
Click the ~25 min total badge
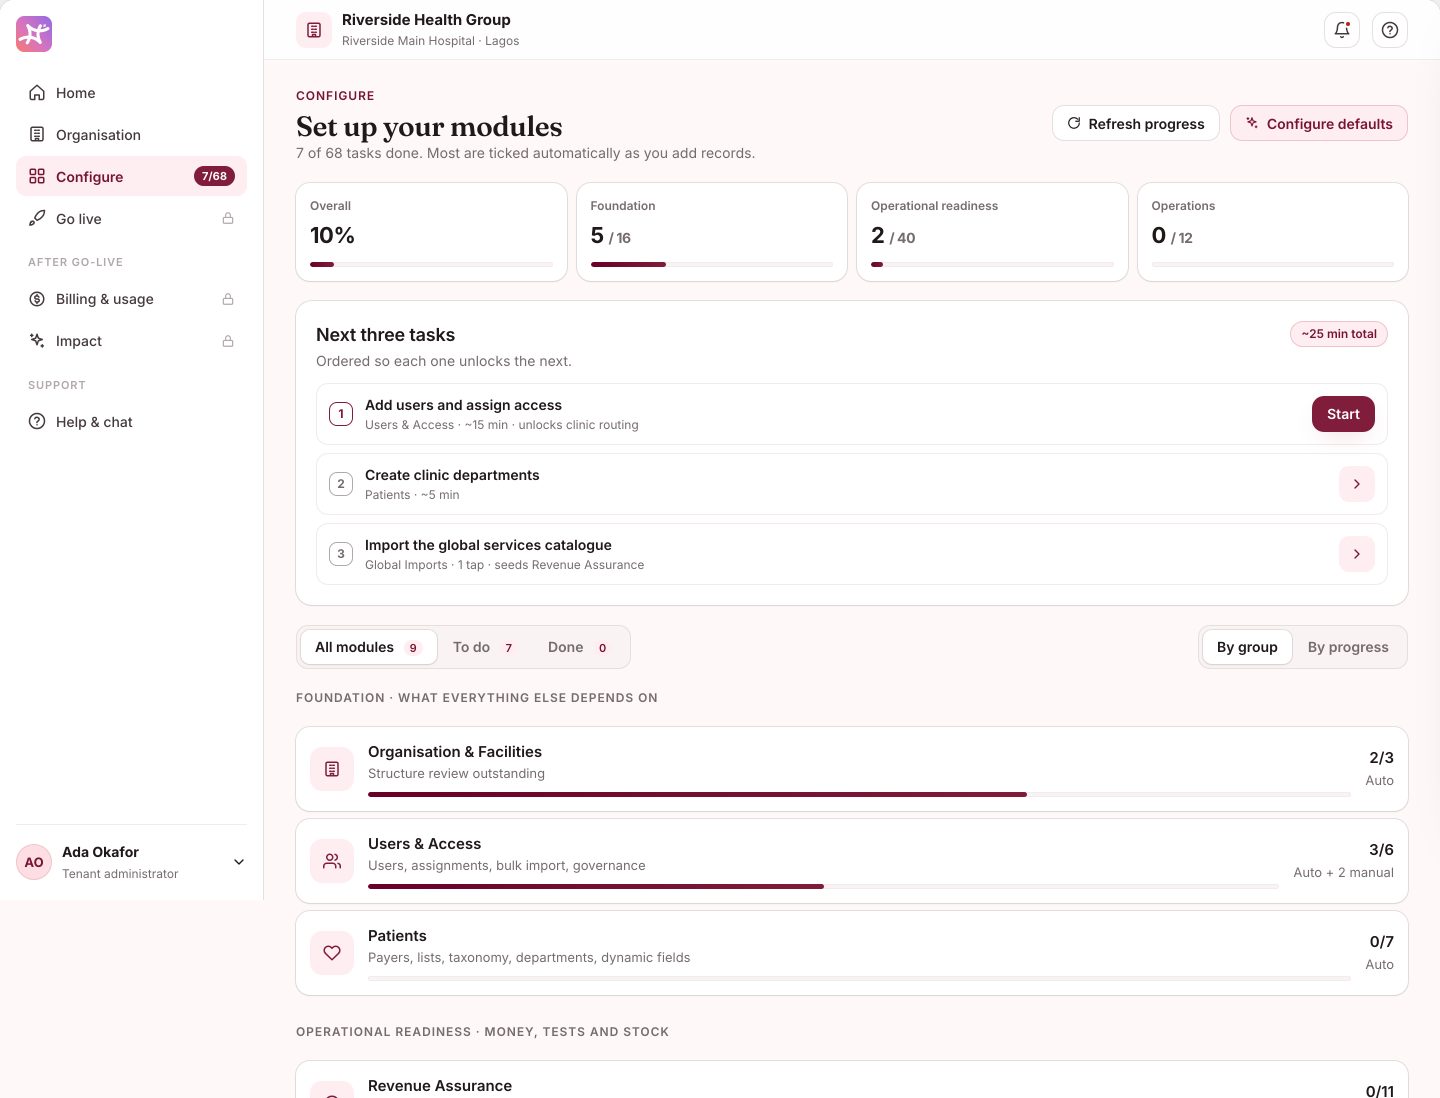click(1339, 334)
